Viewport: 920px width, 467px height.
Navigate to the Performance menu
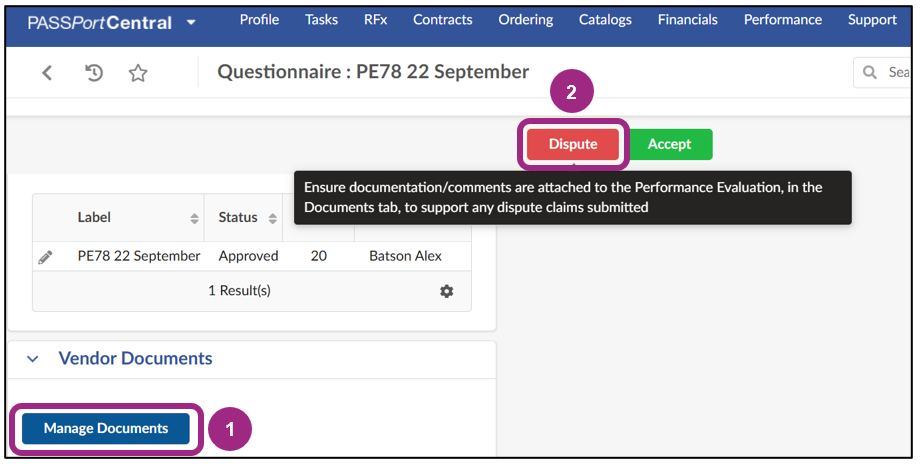782,20
